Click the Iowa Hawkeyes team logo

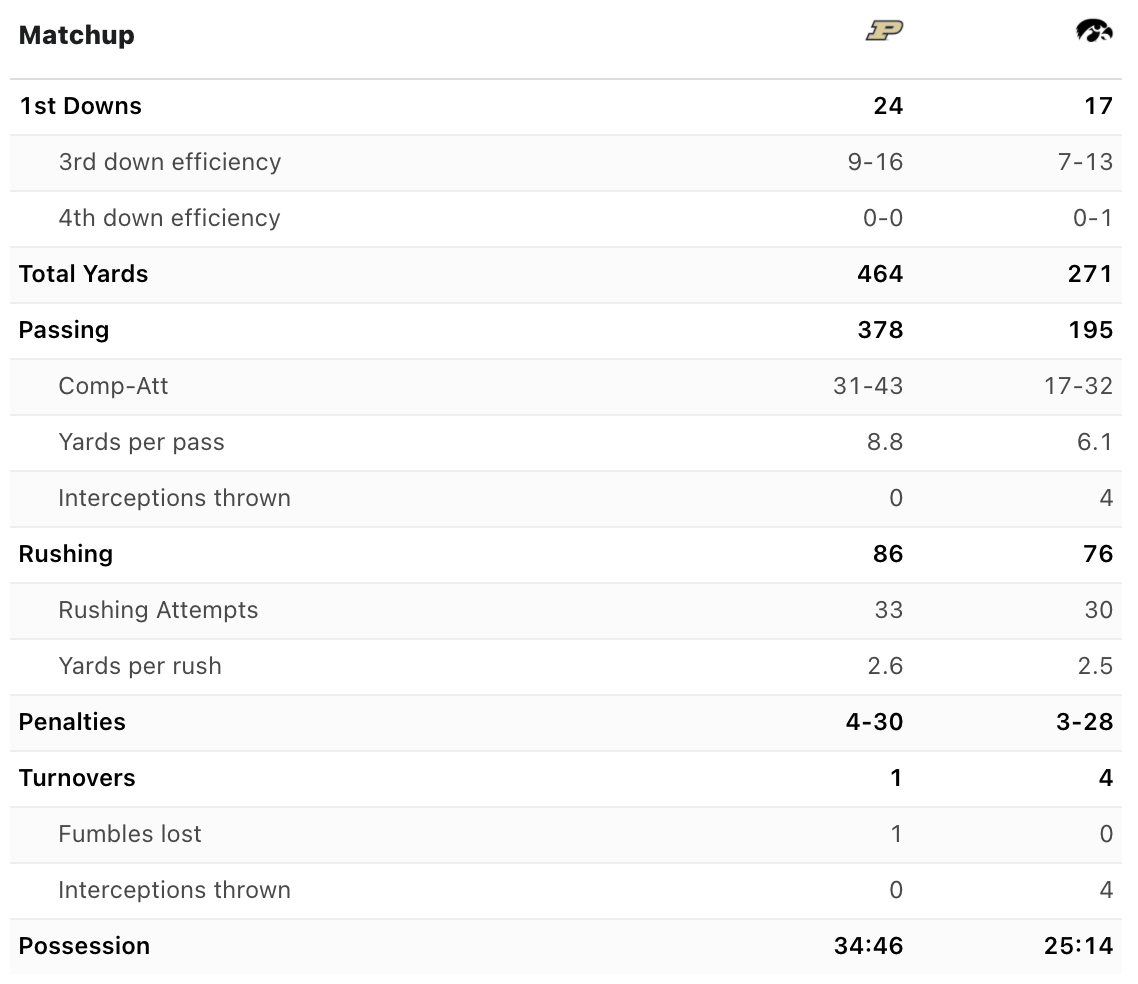1094,30
